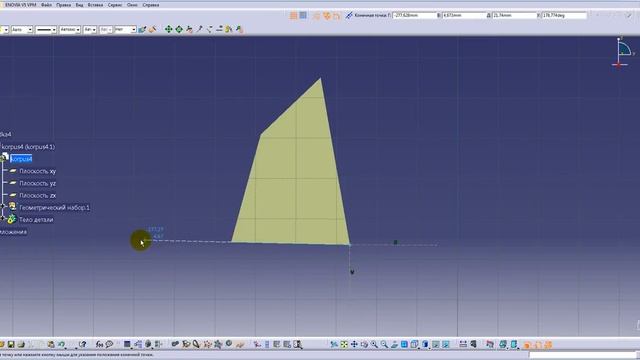Select the Pan view tool
640x360 pixels.
(x=354, y=344)
